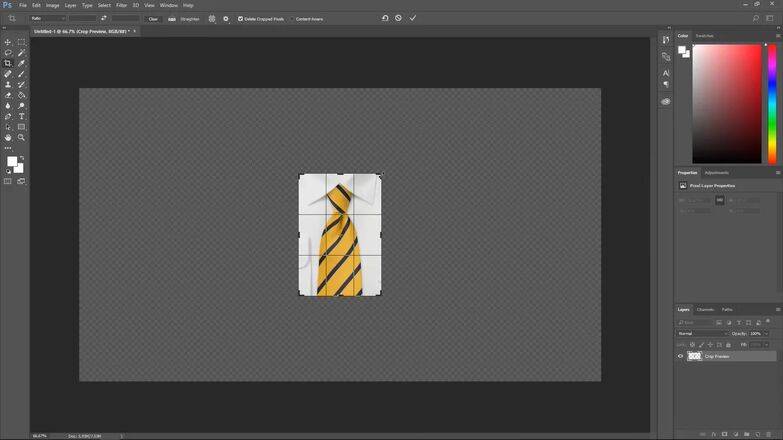Open crop overlay grid options
This screenshot has width=783, height=440.
tap(212, 18)
